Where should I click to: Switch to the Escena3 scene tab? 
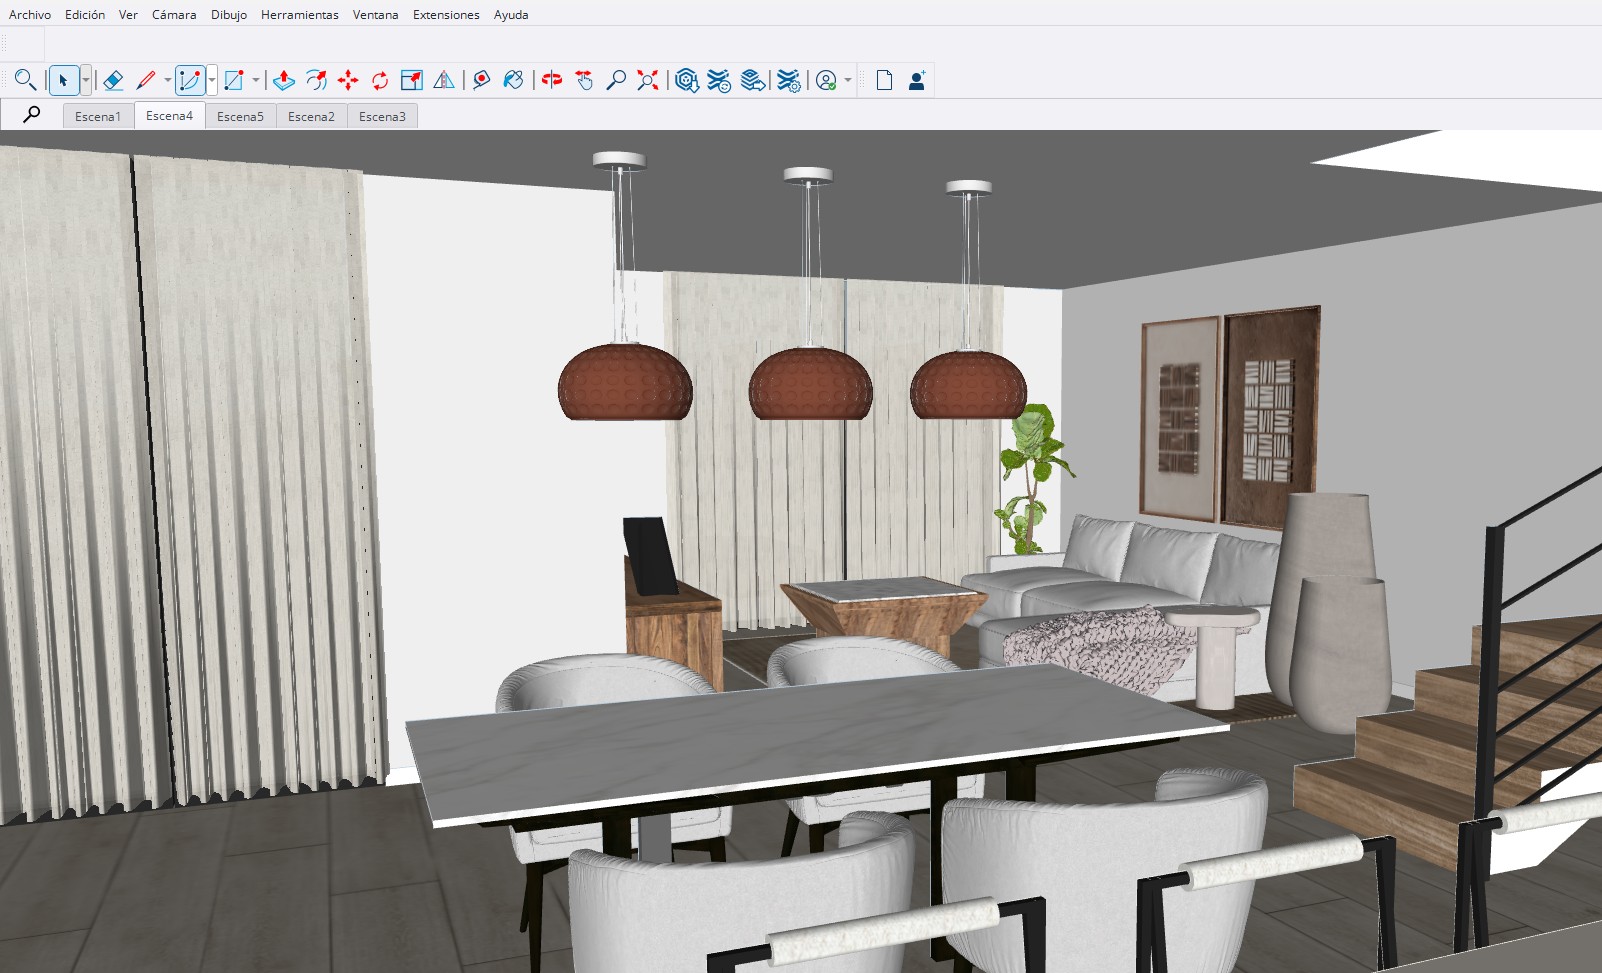[382, 117]
